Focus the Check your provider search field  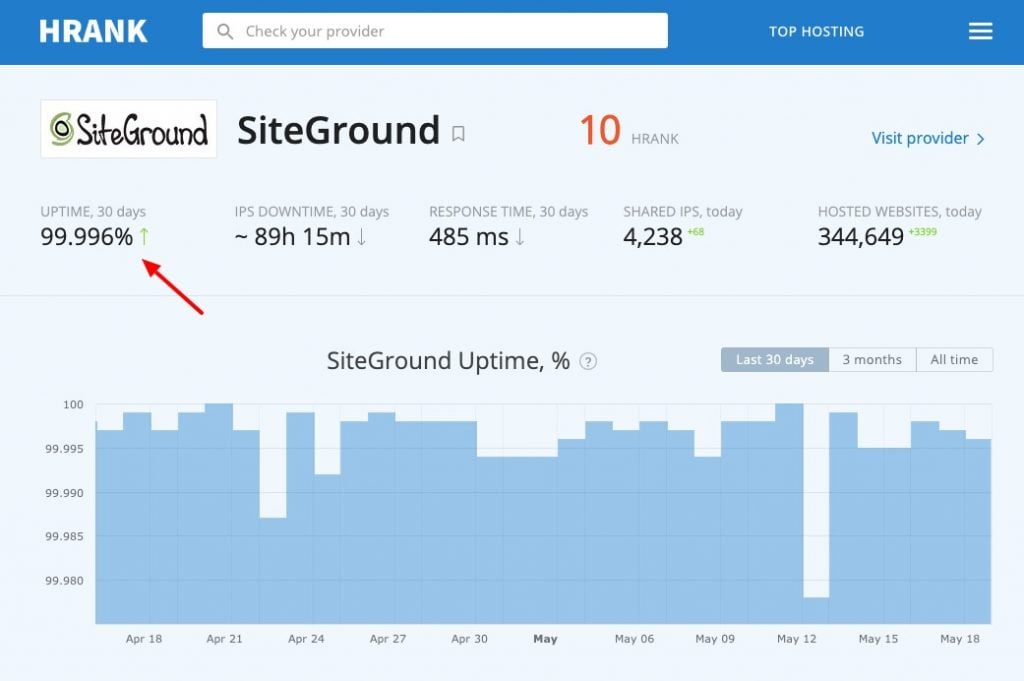(x=435, y=31)
